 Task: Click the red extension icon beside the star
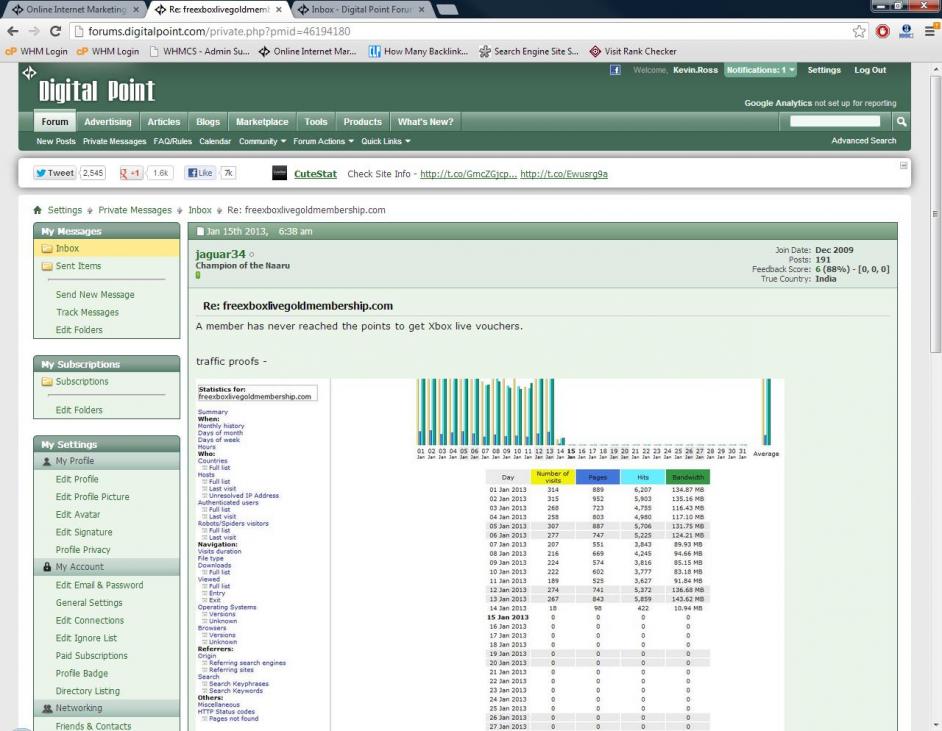pos(883,31)
